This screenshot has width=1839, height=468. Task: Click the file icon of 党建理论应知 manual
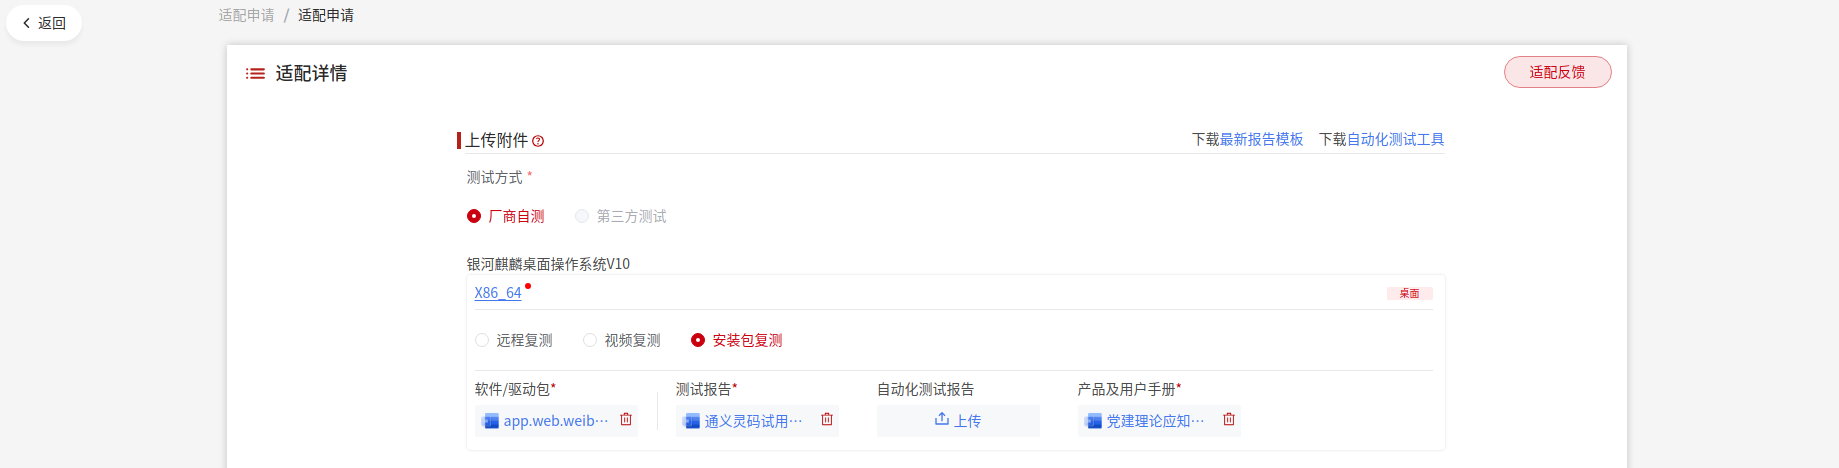coord(1093,421)
